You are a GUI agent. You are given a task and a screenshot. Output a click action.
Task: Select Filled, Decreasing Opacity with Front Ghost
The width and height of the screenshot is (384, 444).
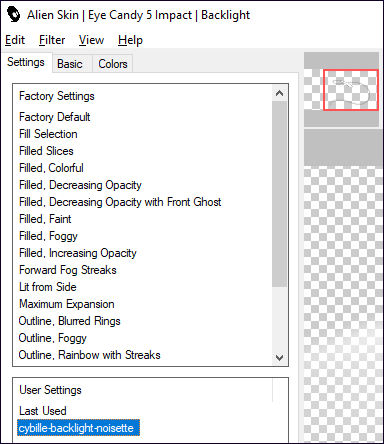pos(120,202)
